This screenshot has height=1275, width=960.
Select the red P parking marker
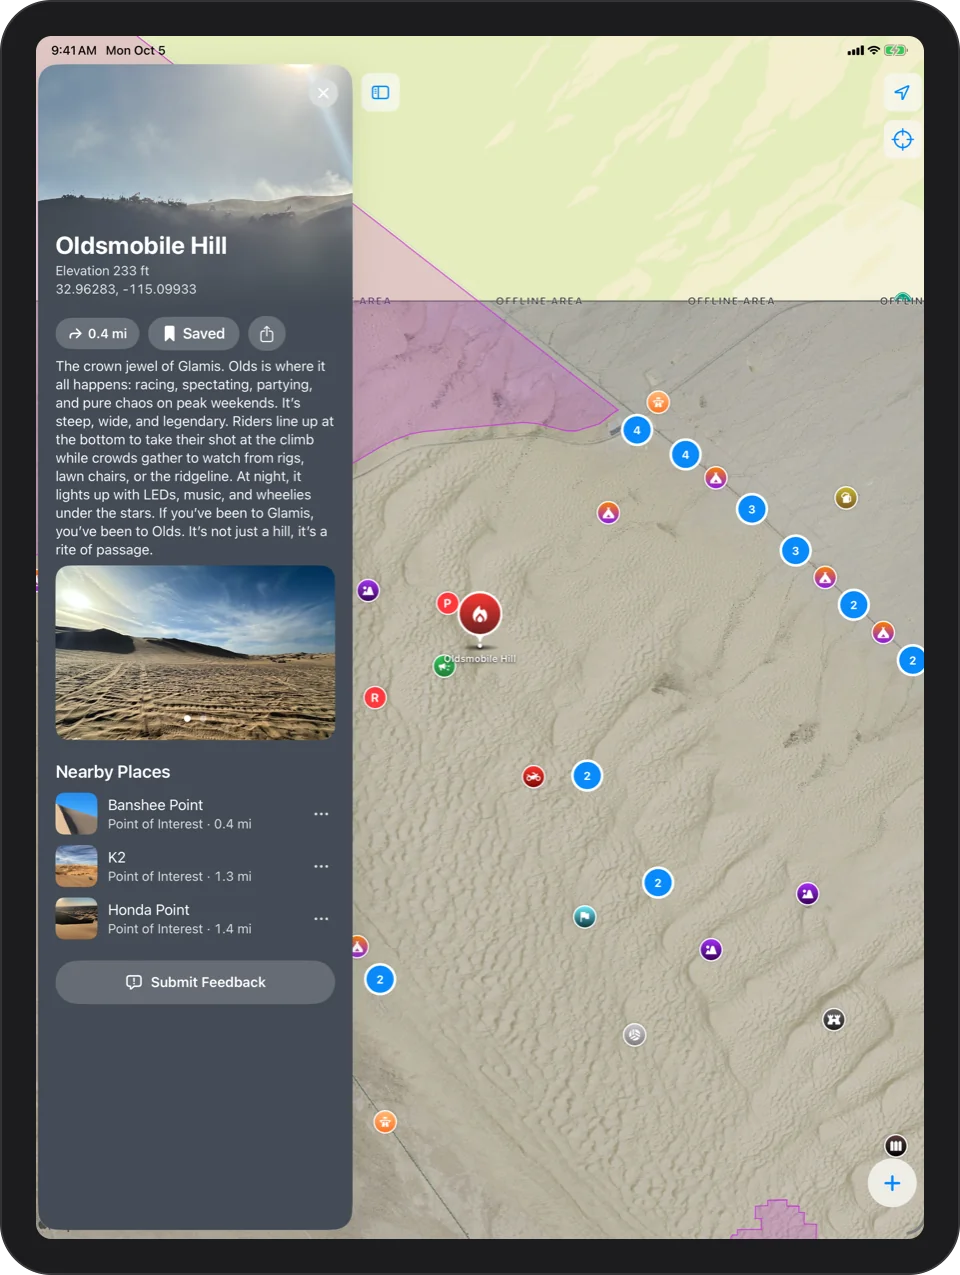click(x=447, y=603)
